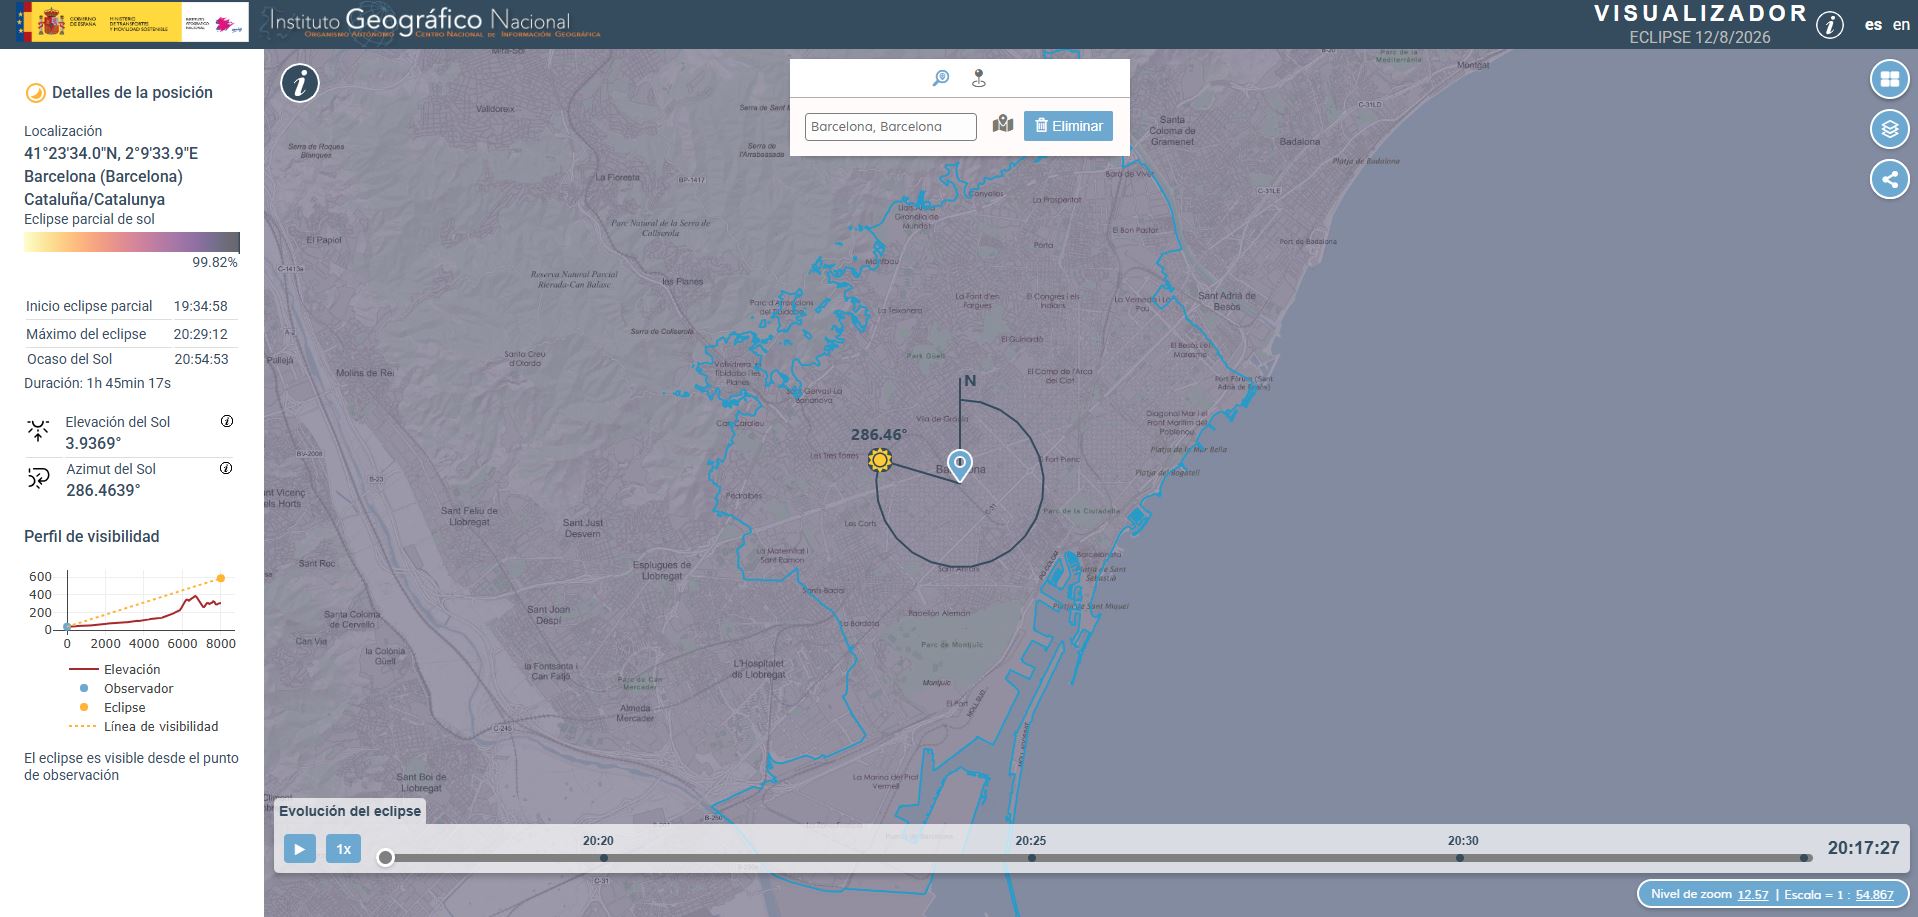Switch language to English (en)
The image size is (1918, 917).
coord(1901,25)
